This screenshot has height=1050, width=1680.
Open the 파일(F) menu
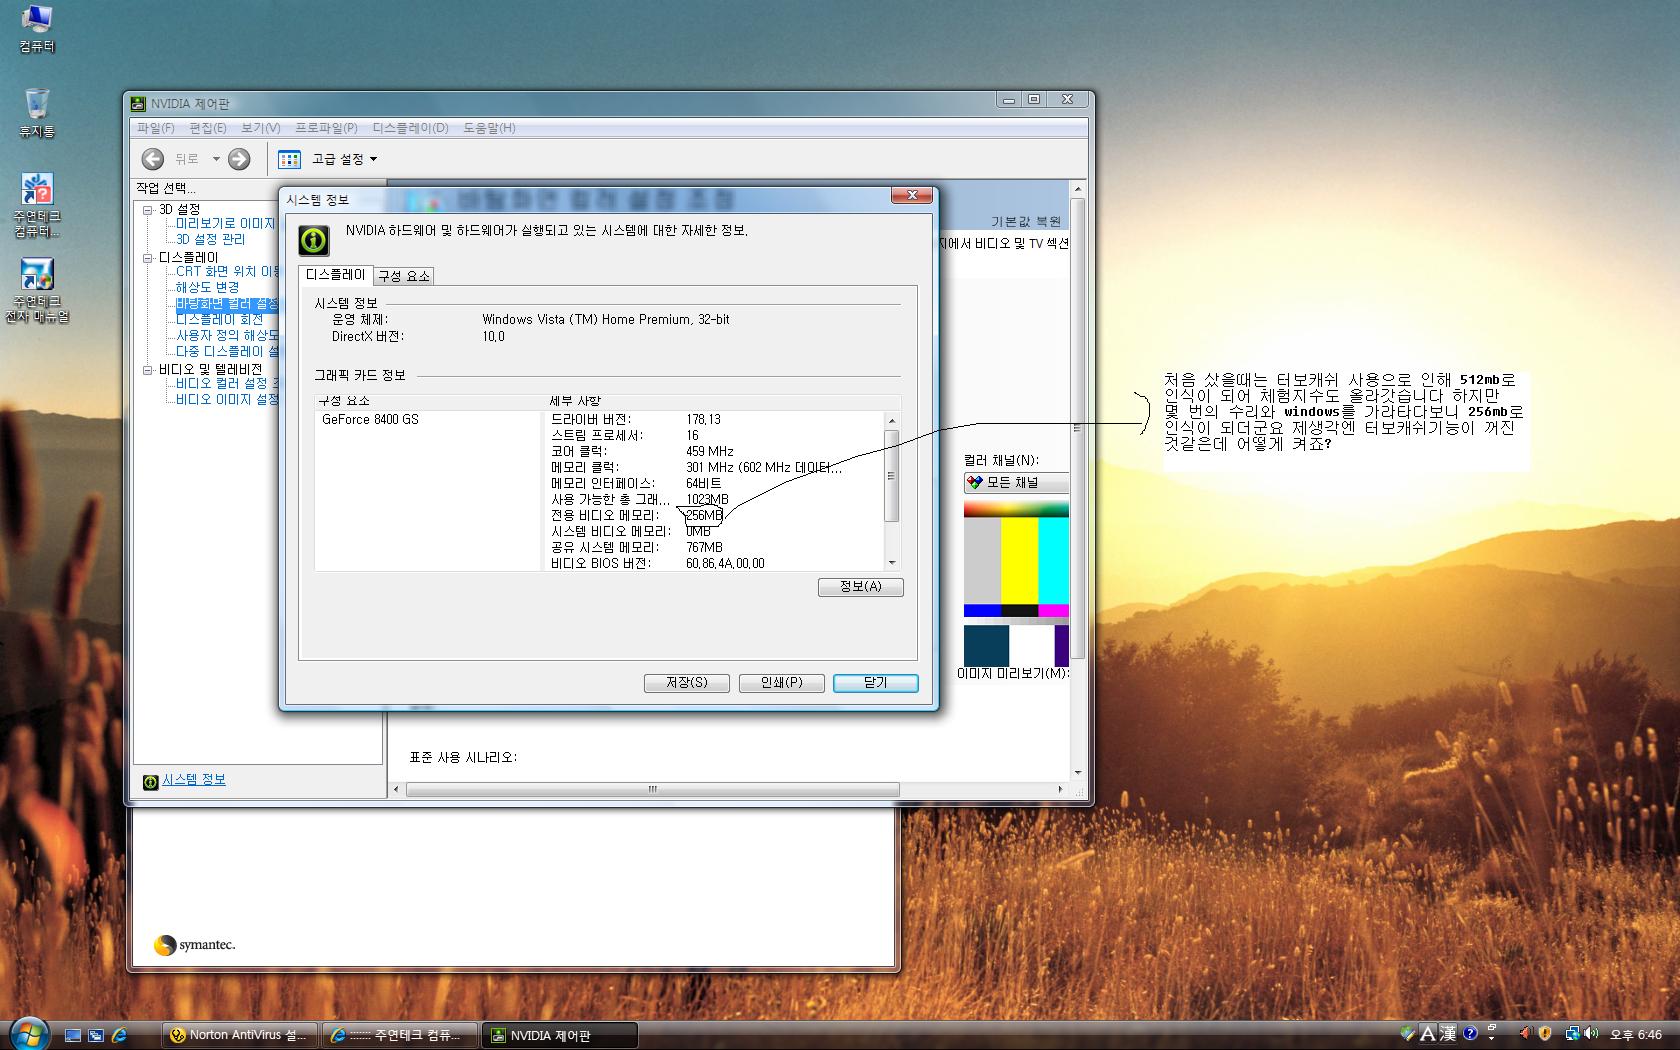[156, 128]
